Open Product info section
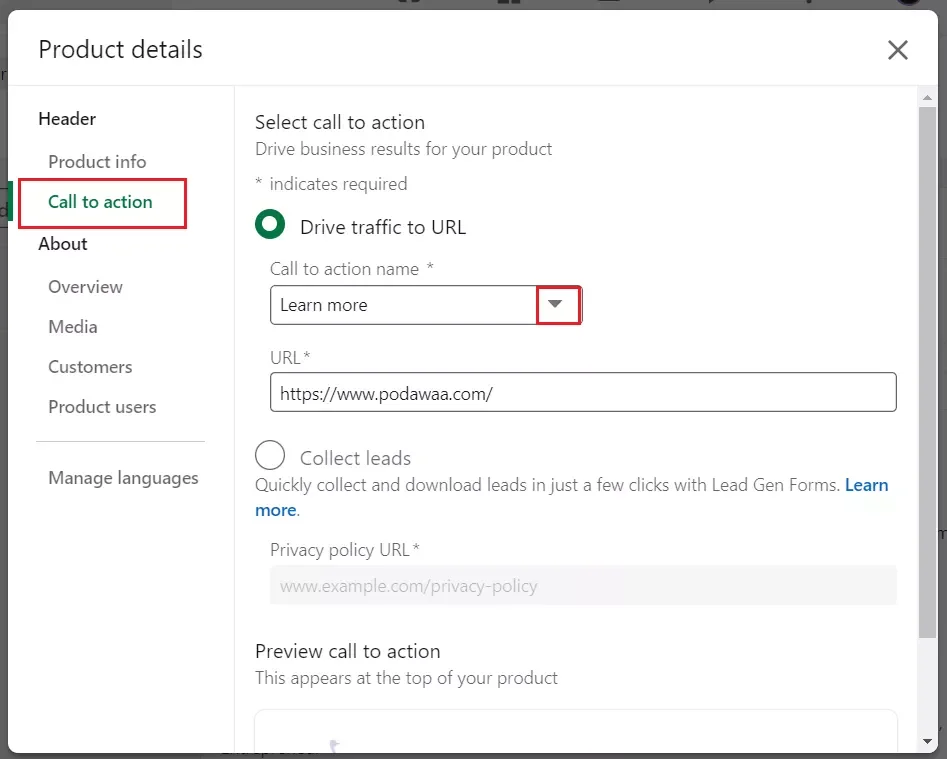947x759 pixels. pyautogui.click(x=97, y=162)
